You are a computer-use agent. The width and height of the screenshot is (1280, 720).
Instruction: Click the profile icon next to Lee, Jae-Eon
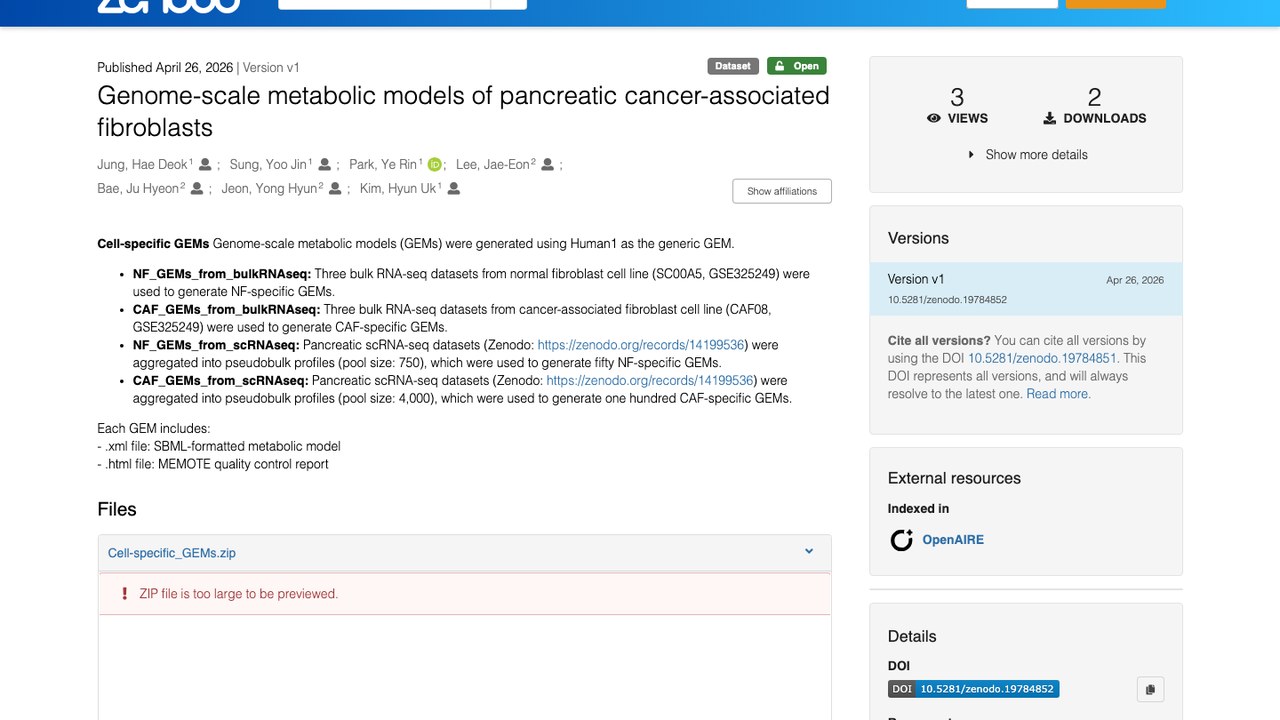pyautogui.click(x=547, y=164)
